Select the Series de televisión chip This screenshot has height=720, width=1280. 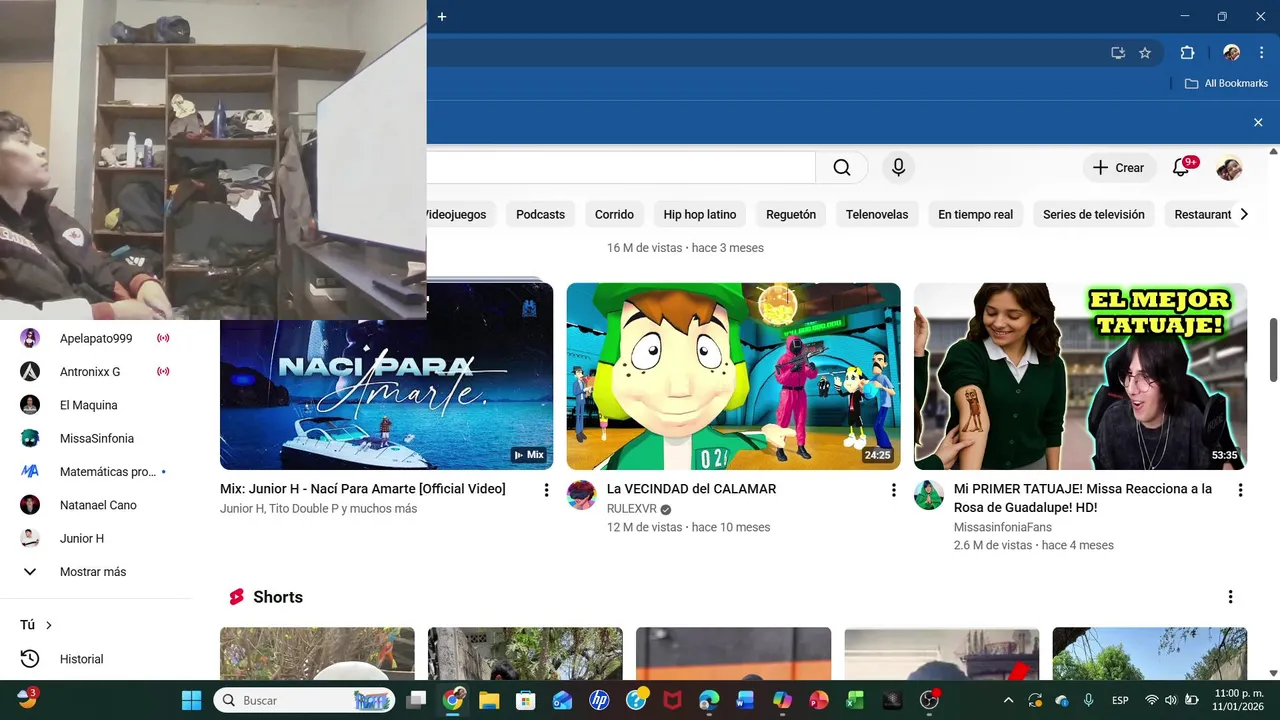point(1094,214)
